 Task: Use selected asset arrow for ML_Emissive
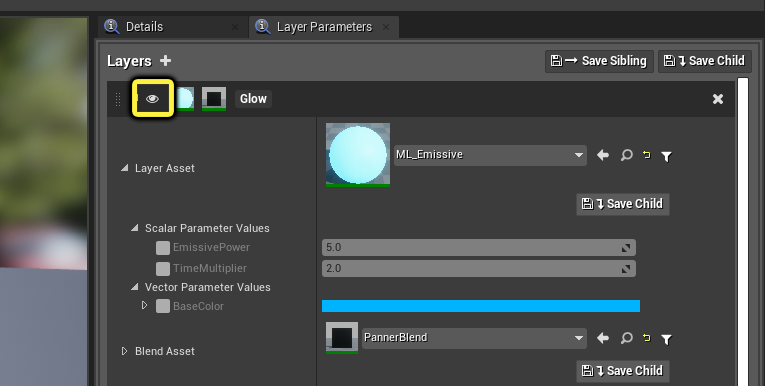[x=603, y=155]
